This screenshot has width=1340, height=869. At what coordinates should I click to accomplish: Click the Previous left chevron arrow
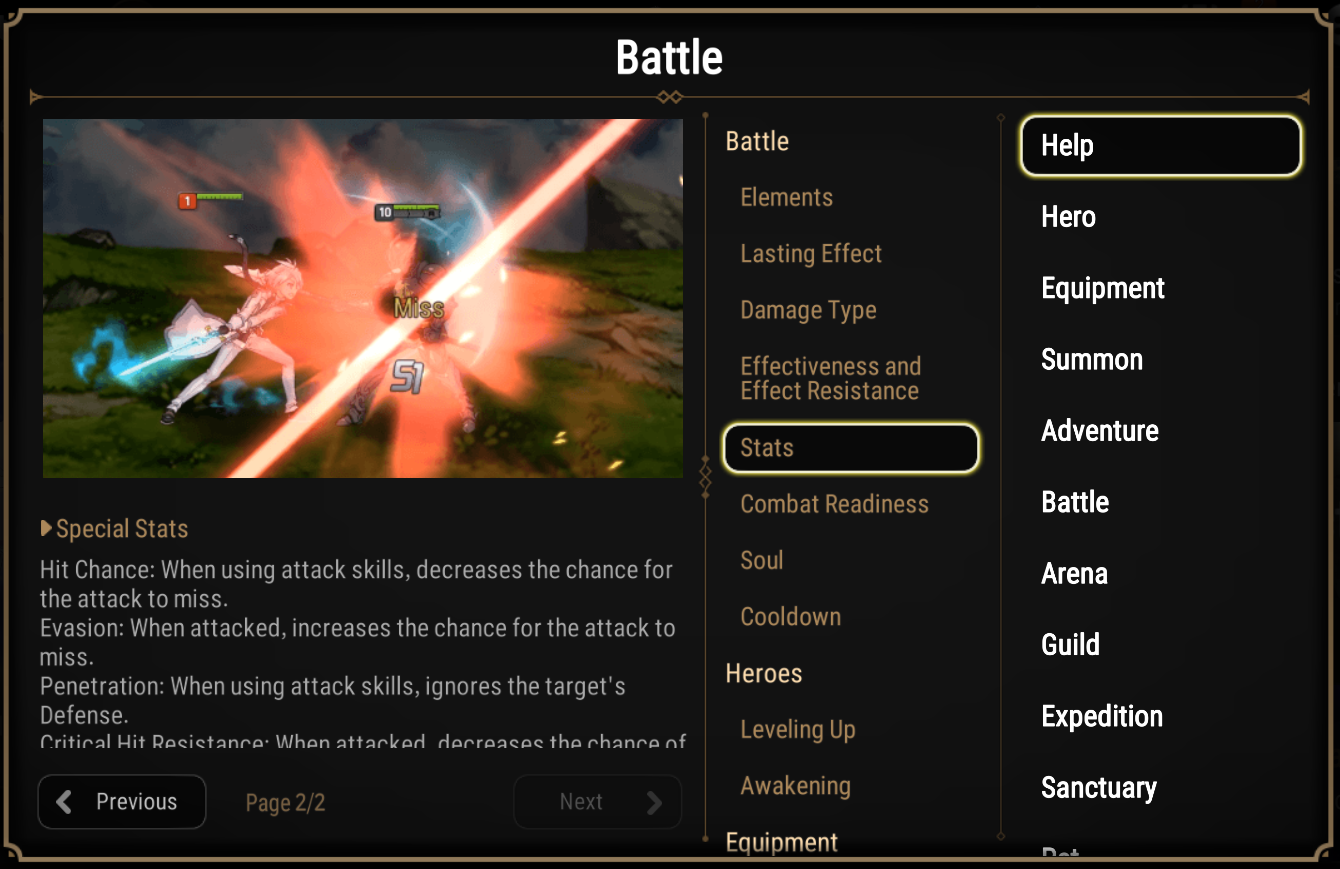(65, 802)
